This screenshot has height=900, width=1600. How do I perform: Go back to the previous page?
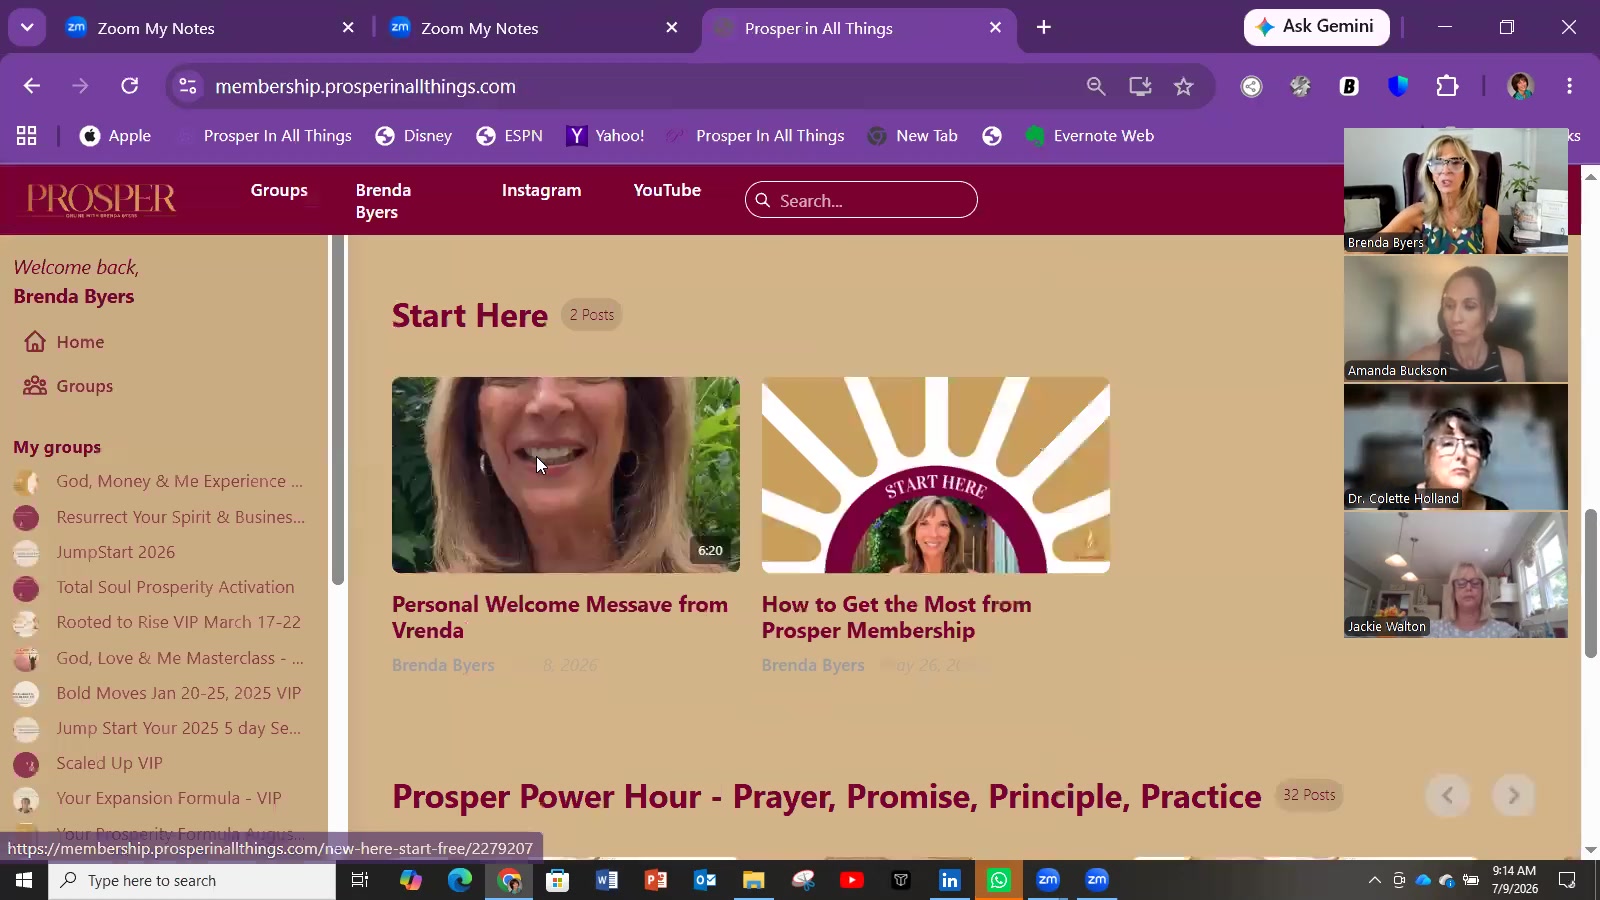(32, 86)
